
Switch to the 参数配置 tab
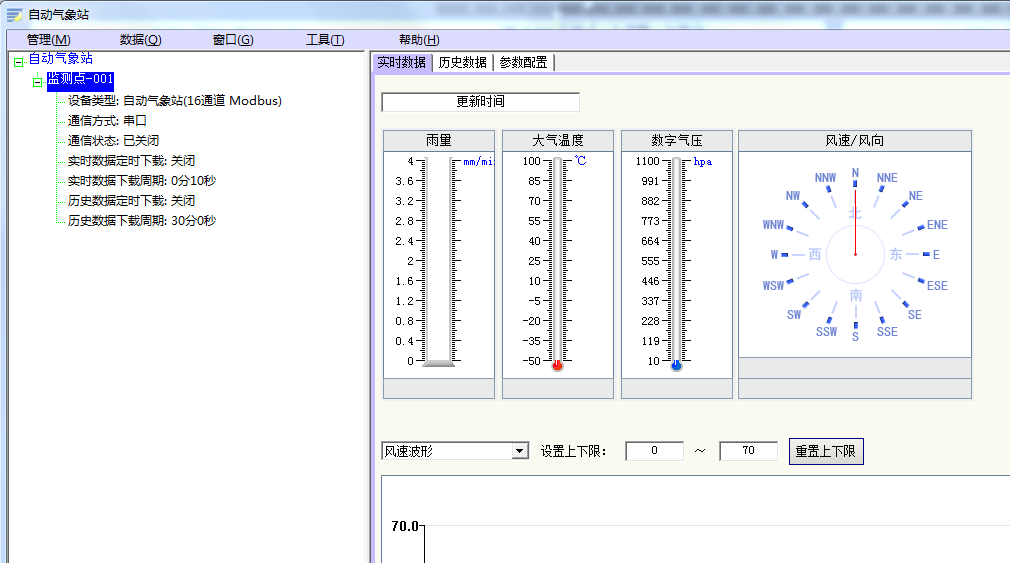click(x=523, y=62)
